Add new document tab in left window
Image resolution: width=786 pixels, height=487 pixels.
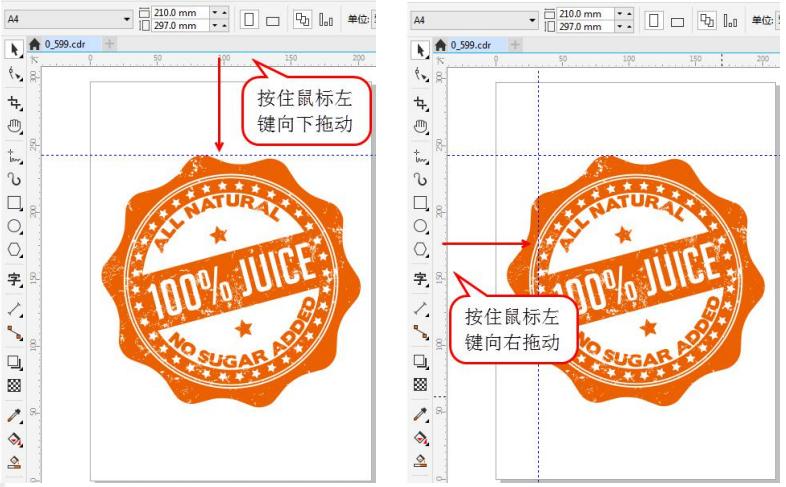point(109,44)
